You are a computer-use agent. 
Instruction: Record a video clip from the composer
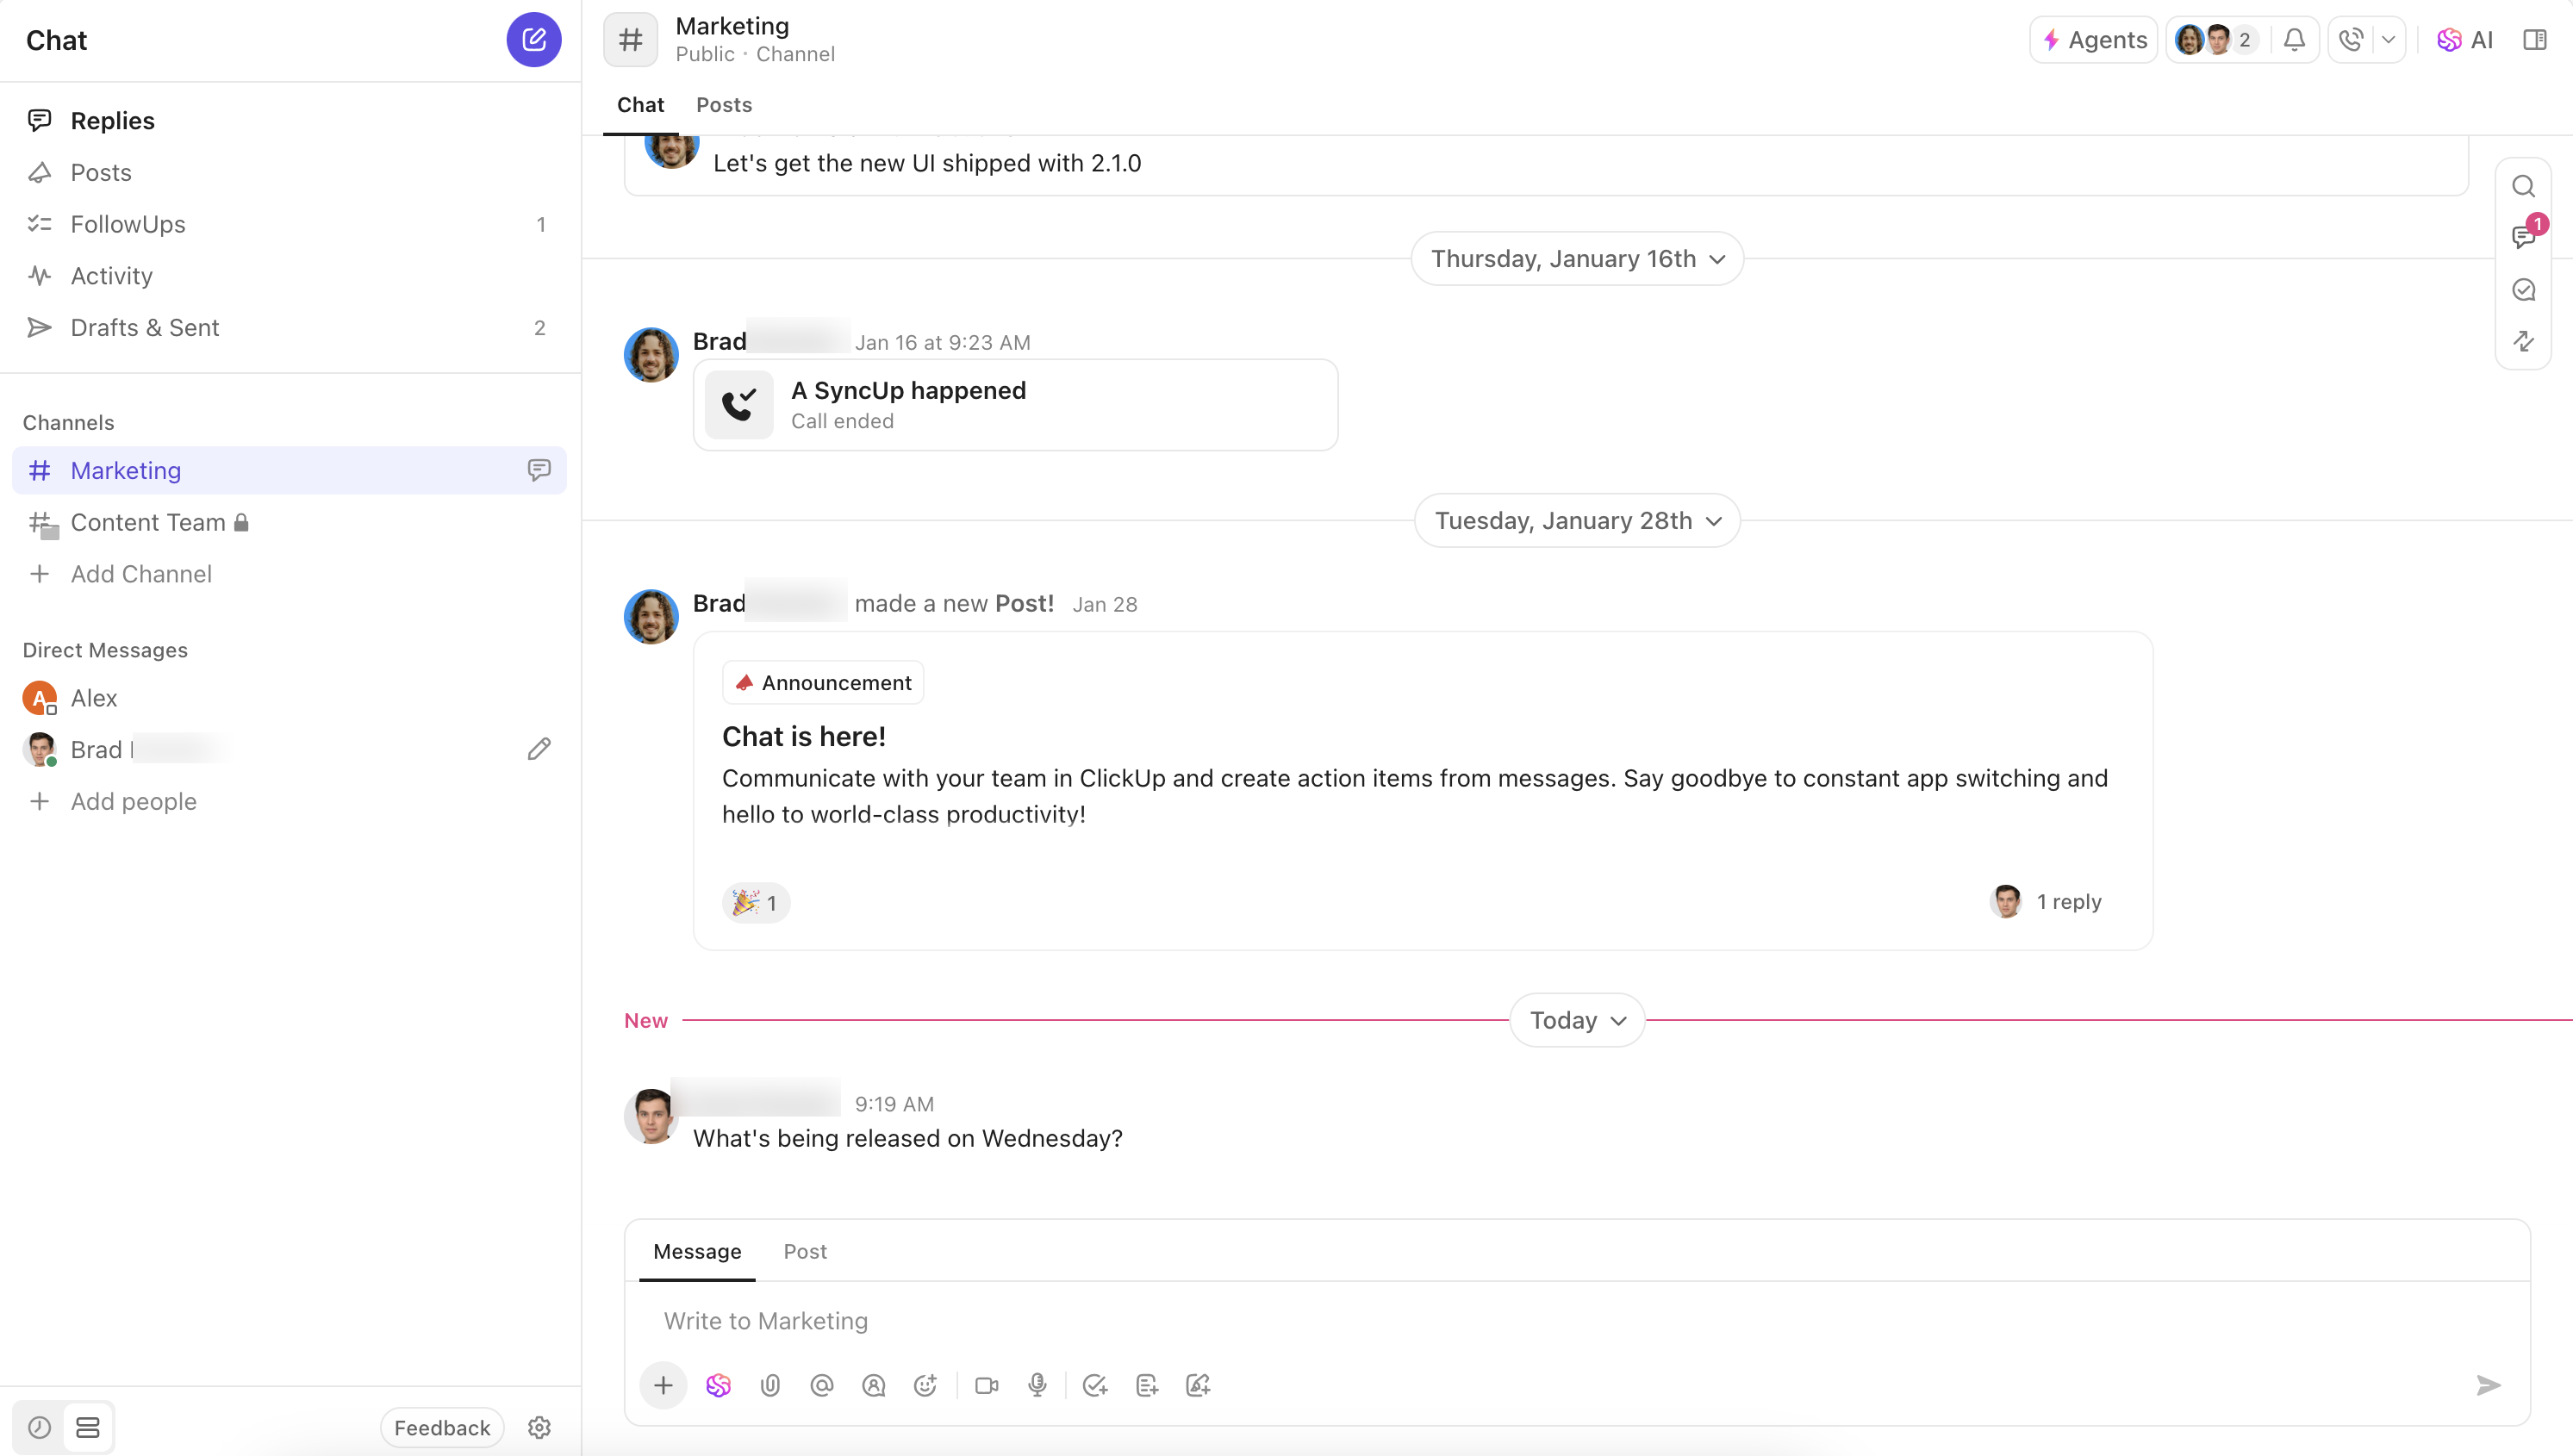(x=987, y=1385)
